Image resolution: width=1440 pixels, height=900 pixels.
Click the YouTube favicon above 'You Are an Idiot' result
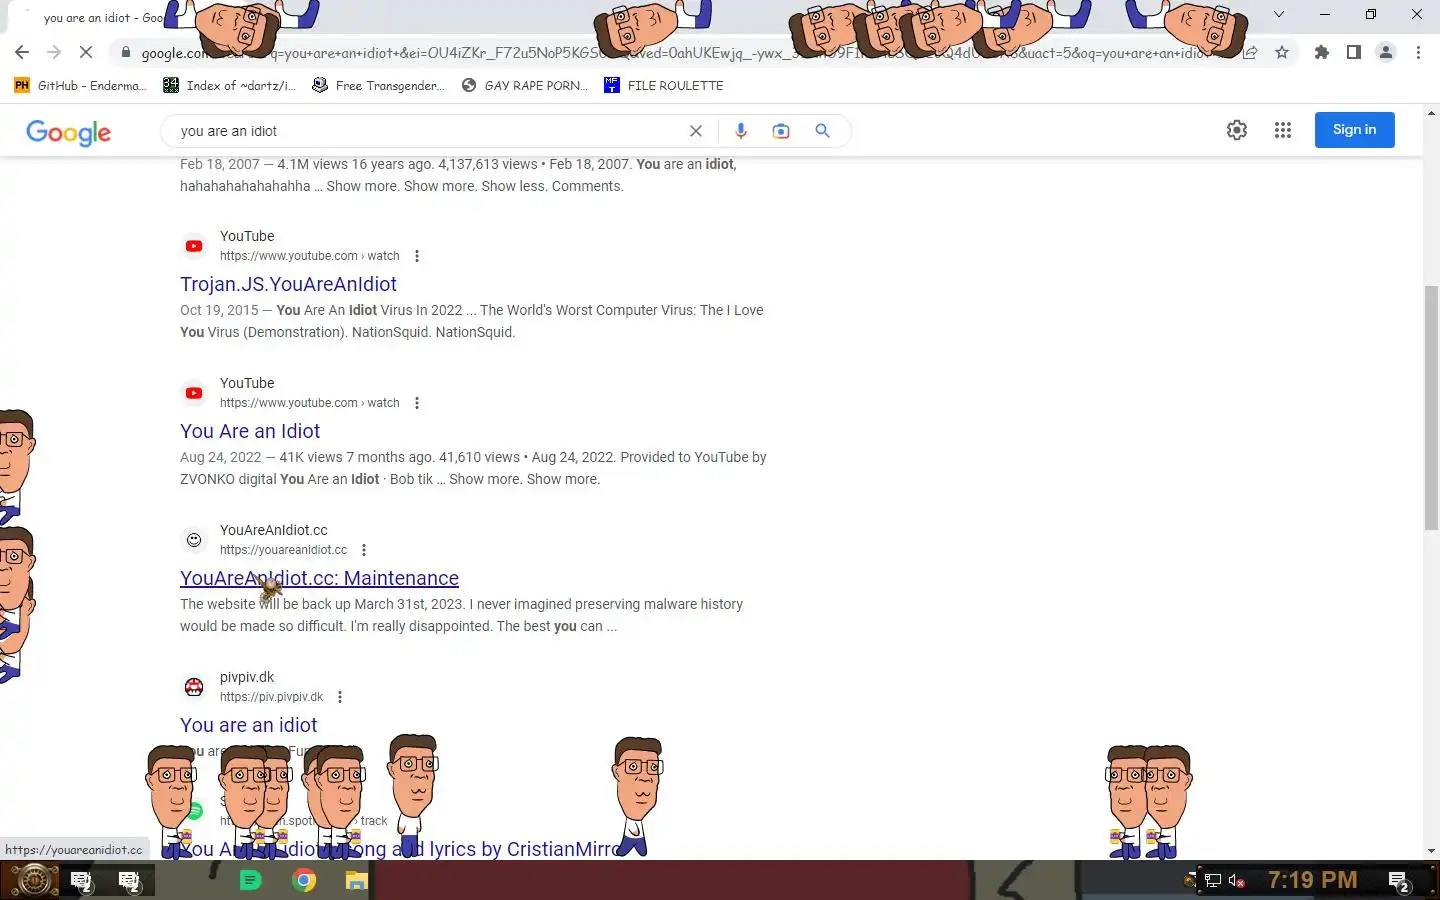pyautogui.click(x=194, y=393)
